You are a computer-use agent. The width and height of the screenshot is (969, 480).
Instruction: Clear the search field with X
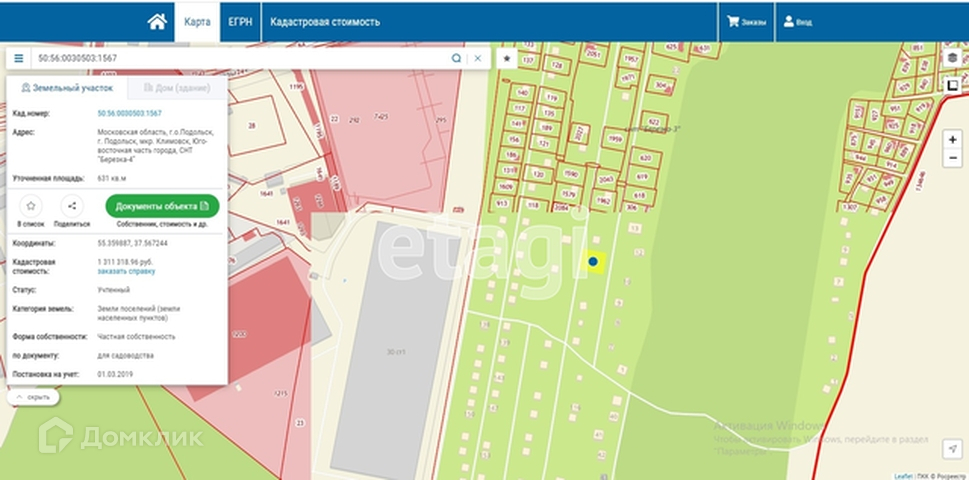pos(478,59)
